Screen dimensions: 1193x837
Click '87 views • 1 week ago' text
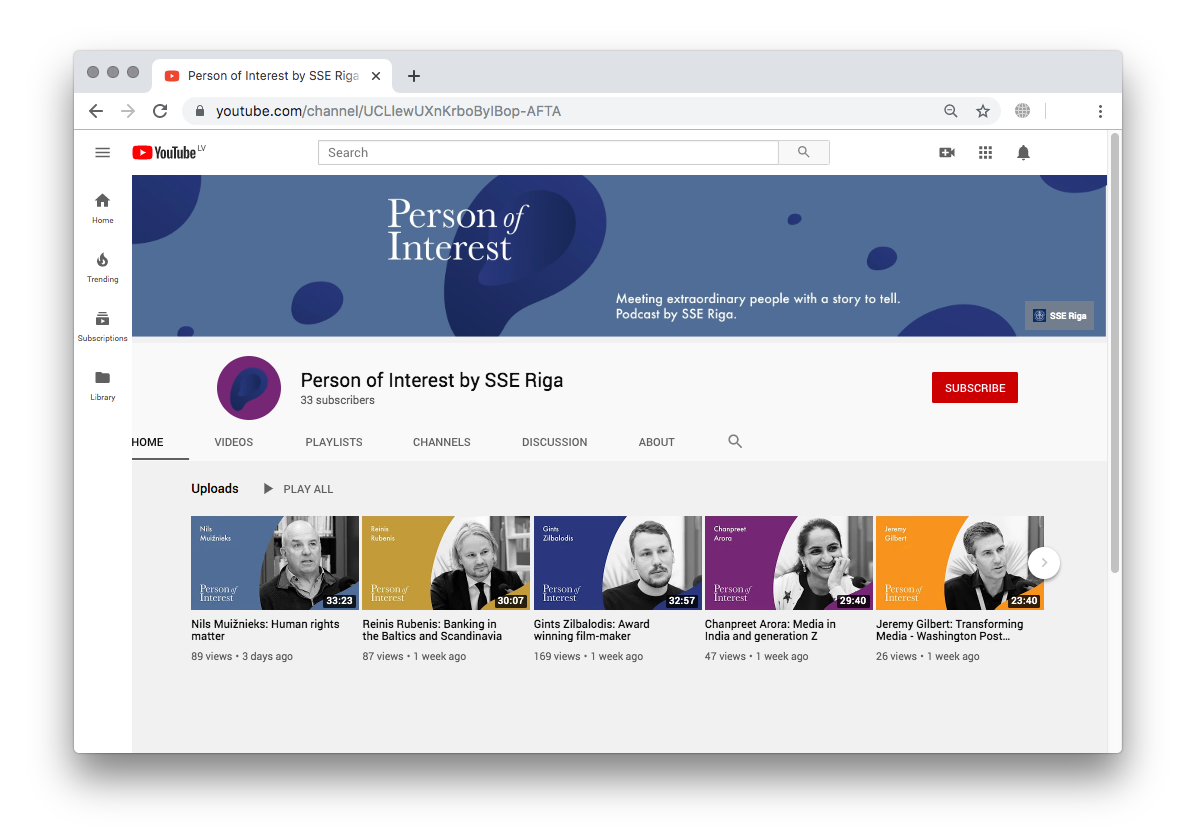414,657
